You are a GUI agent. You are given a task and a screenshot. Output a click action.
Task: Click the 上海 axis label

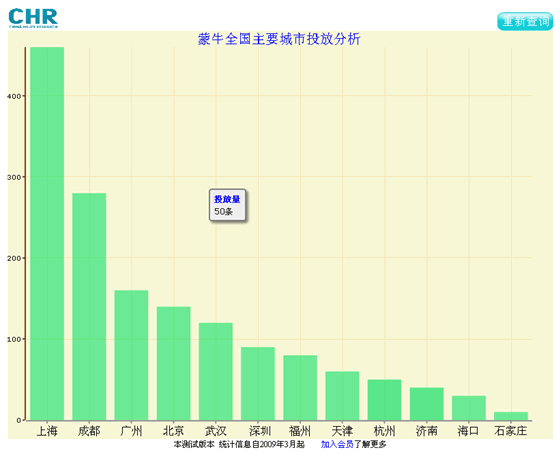pyautogui.click(x=47, y=431)
